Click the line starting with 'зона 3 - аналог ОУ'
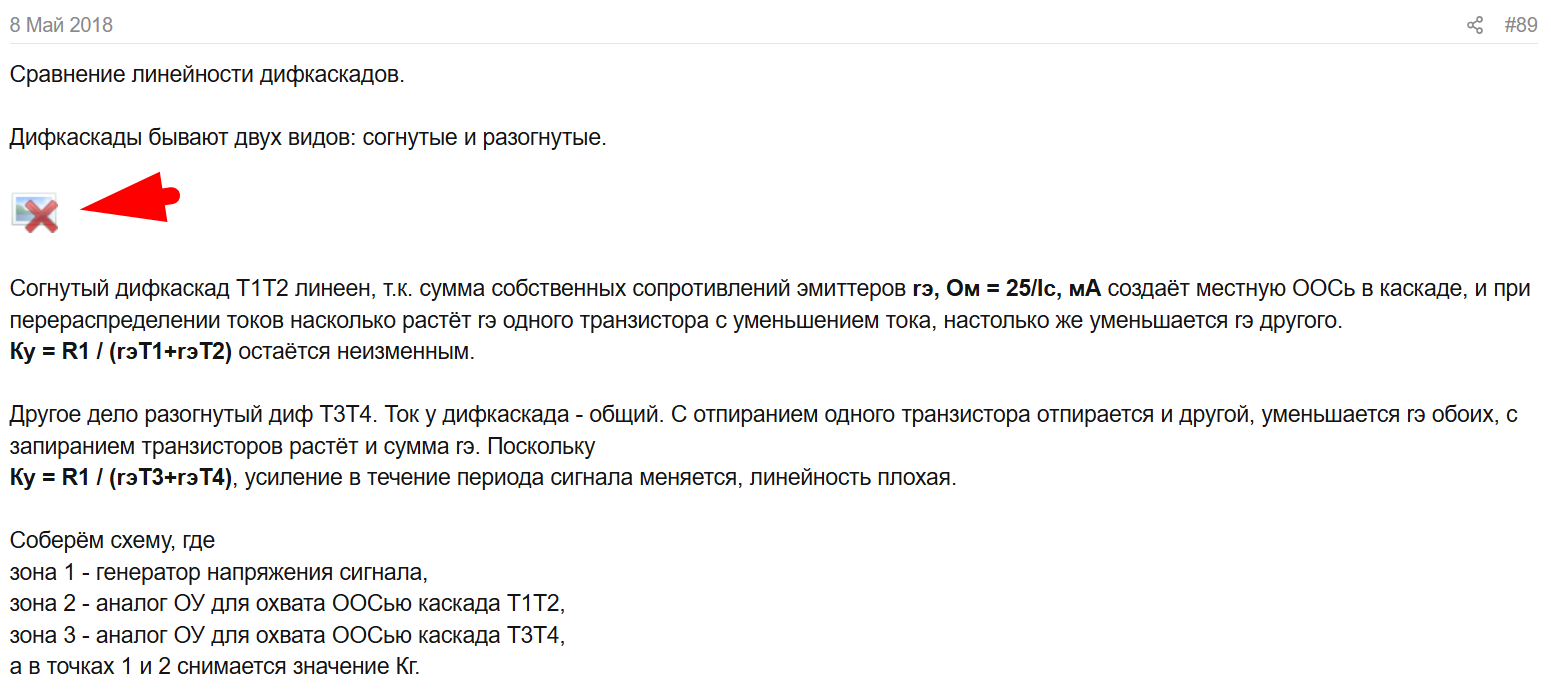Screen dimensions: 1551x692 (287, 635)
